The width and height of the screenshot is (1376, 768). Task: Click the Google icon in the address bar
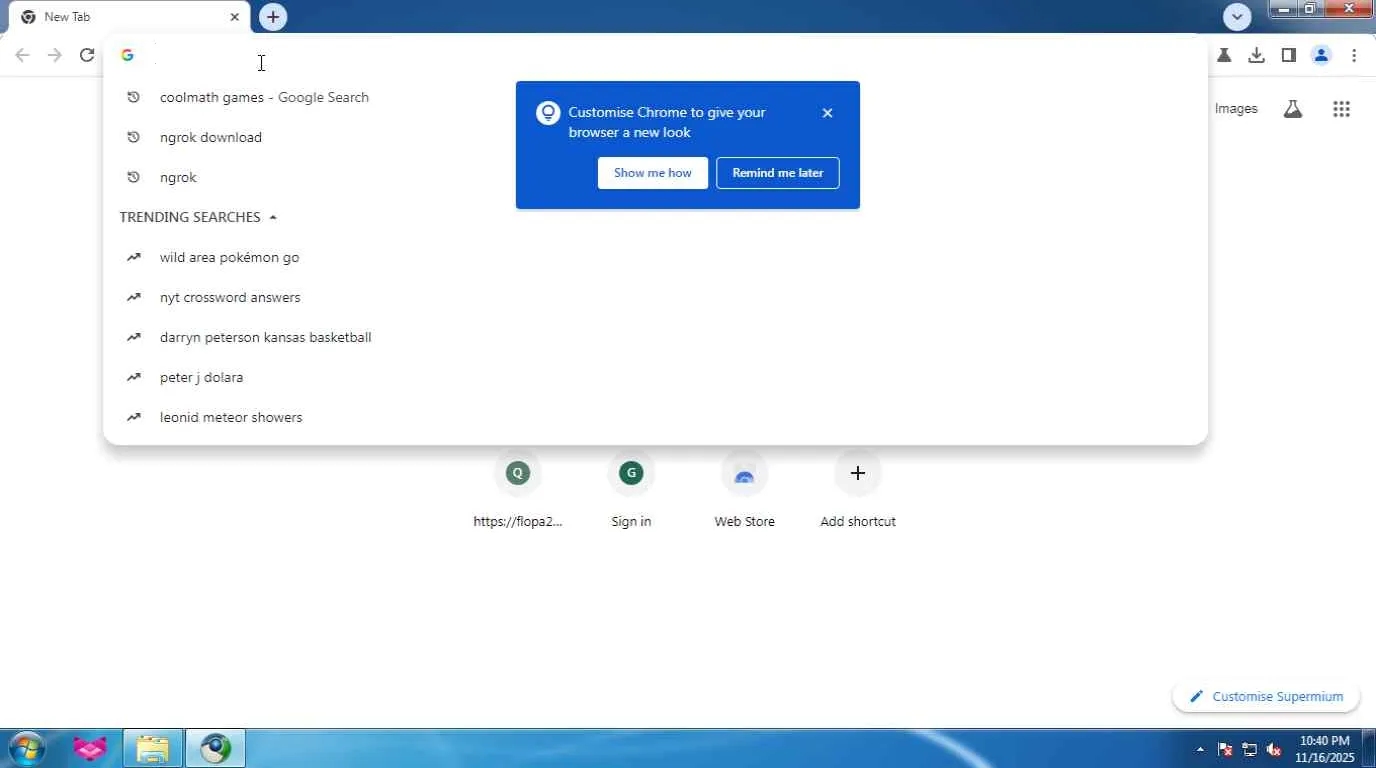(x=127, y=56)
